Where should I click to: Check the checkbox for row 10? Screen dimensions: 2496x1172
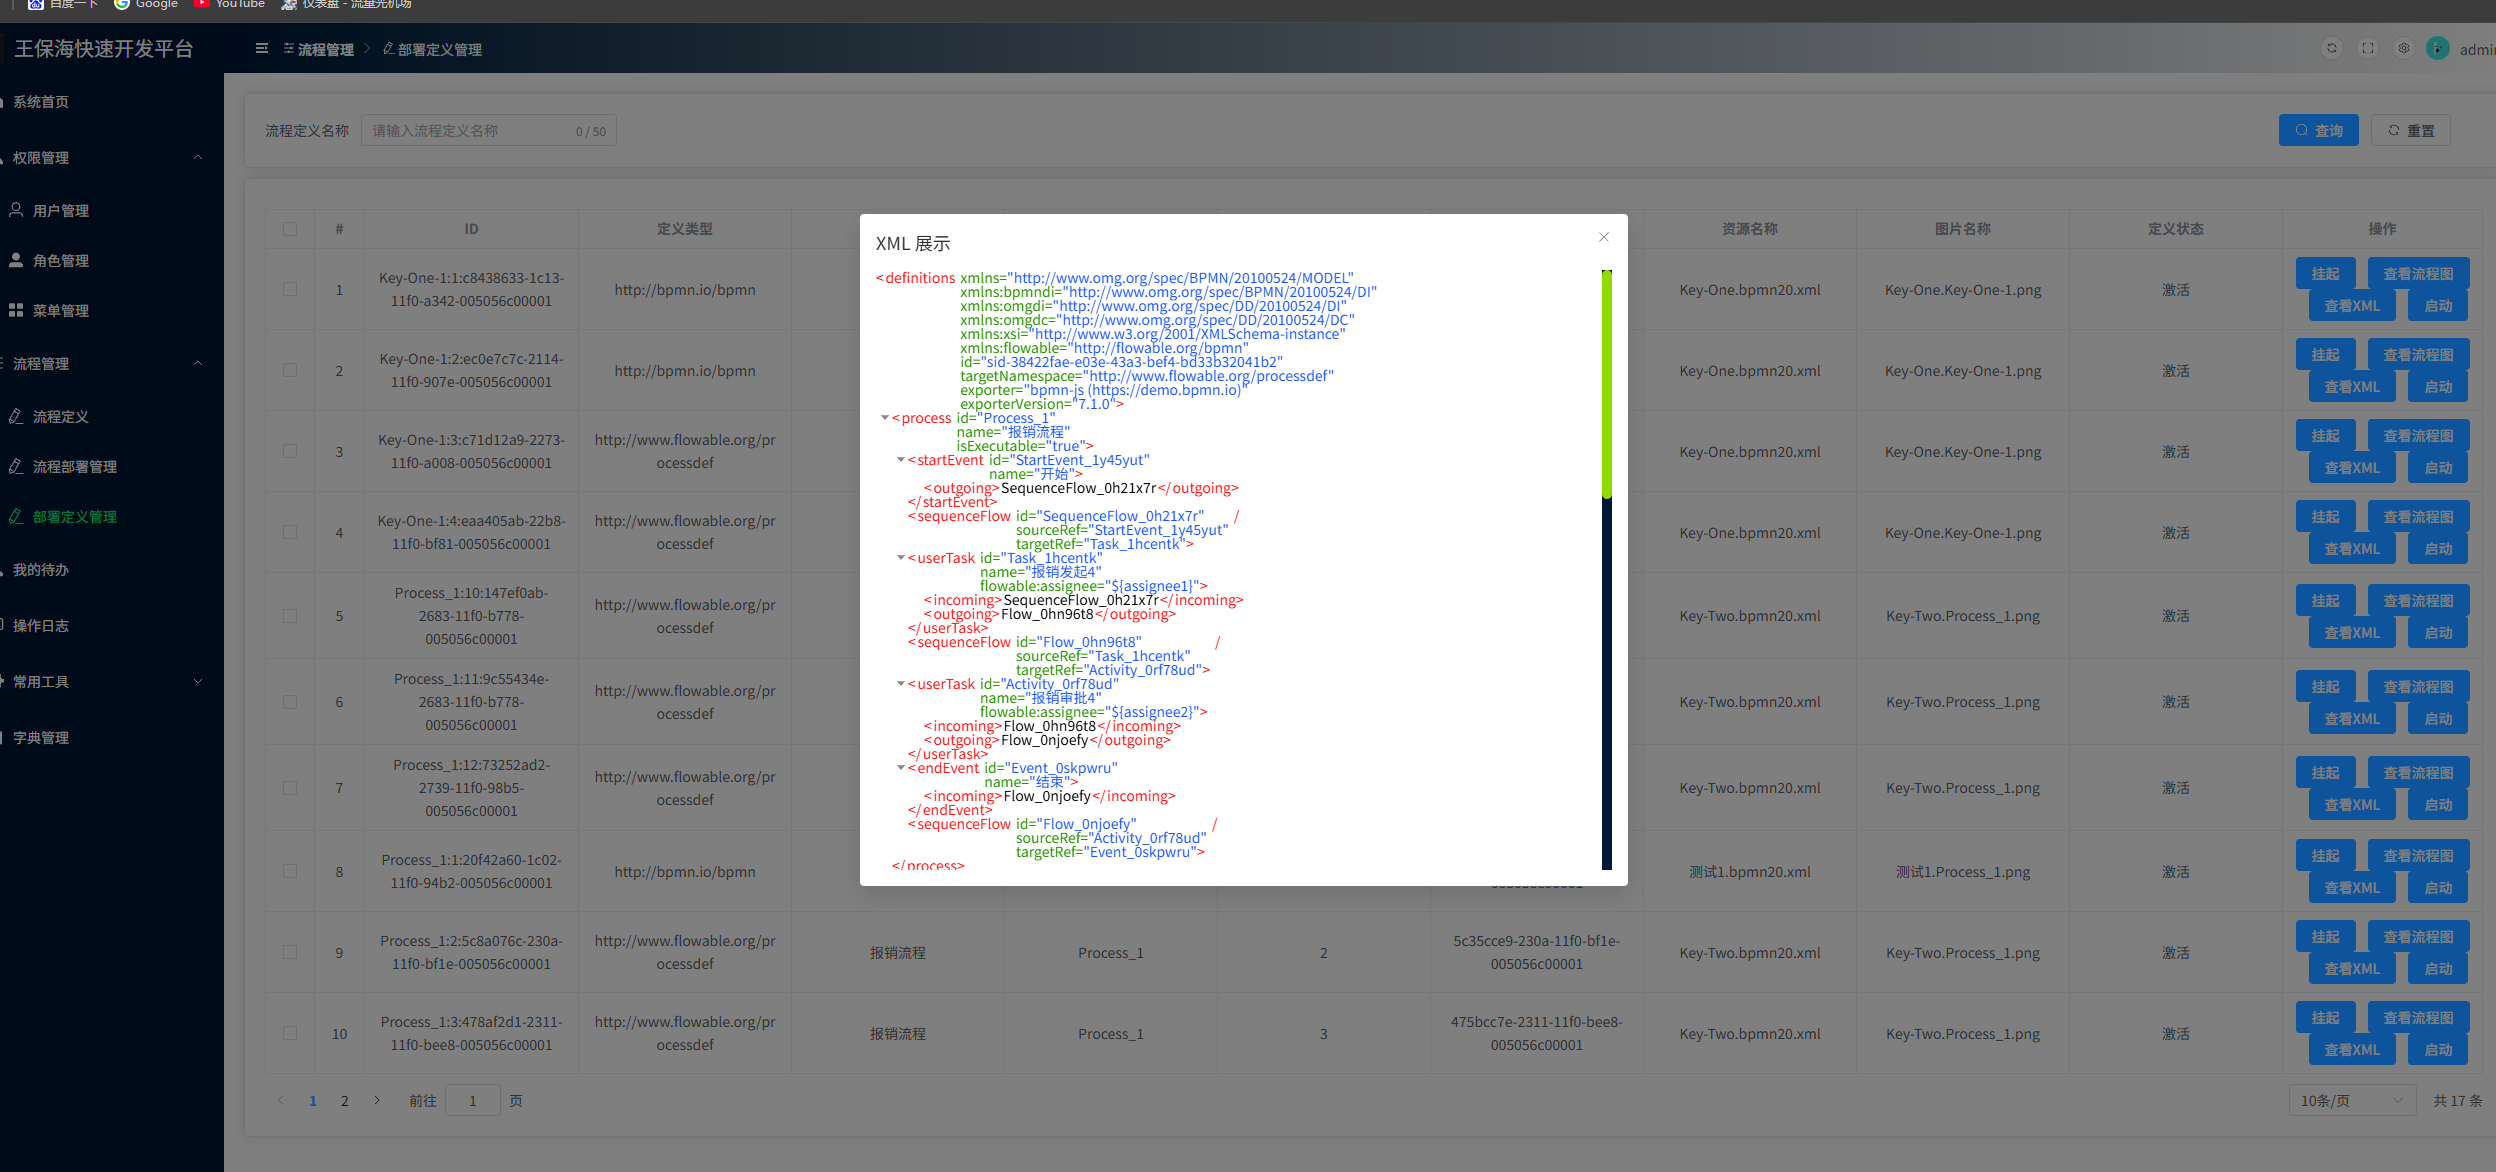(x=290, y=1033)
